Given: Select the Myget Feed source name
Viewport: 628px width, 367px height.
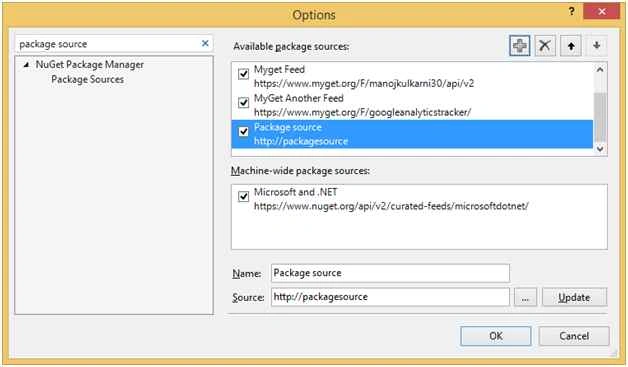Looking at the screenshot, I should [279, 69].
